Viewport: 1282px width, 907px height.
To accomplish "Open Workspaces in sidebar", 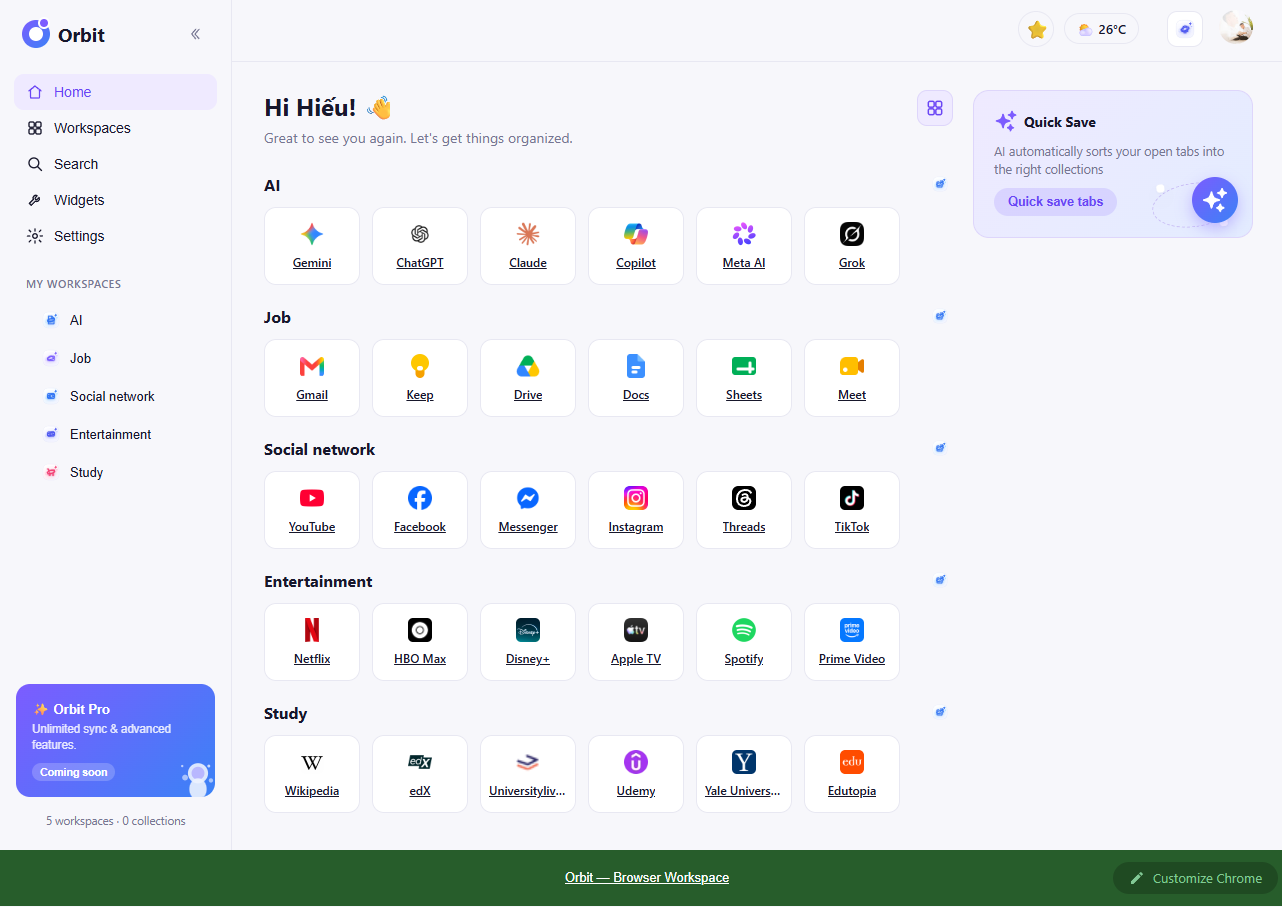I will [x=115, y=128].
